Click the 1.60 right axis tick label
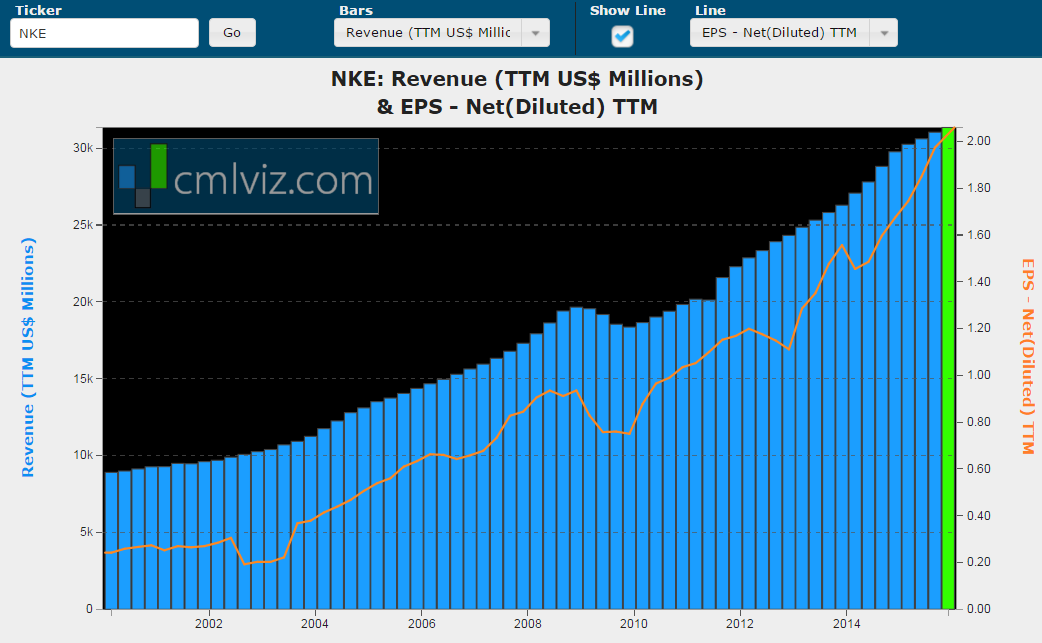Viewport: 1042px width, 643px height. coord(978,234)
